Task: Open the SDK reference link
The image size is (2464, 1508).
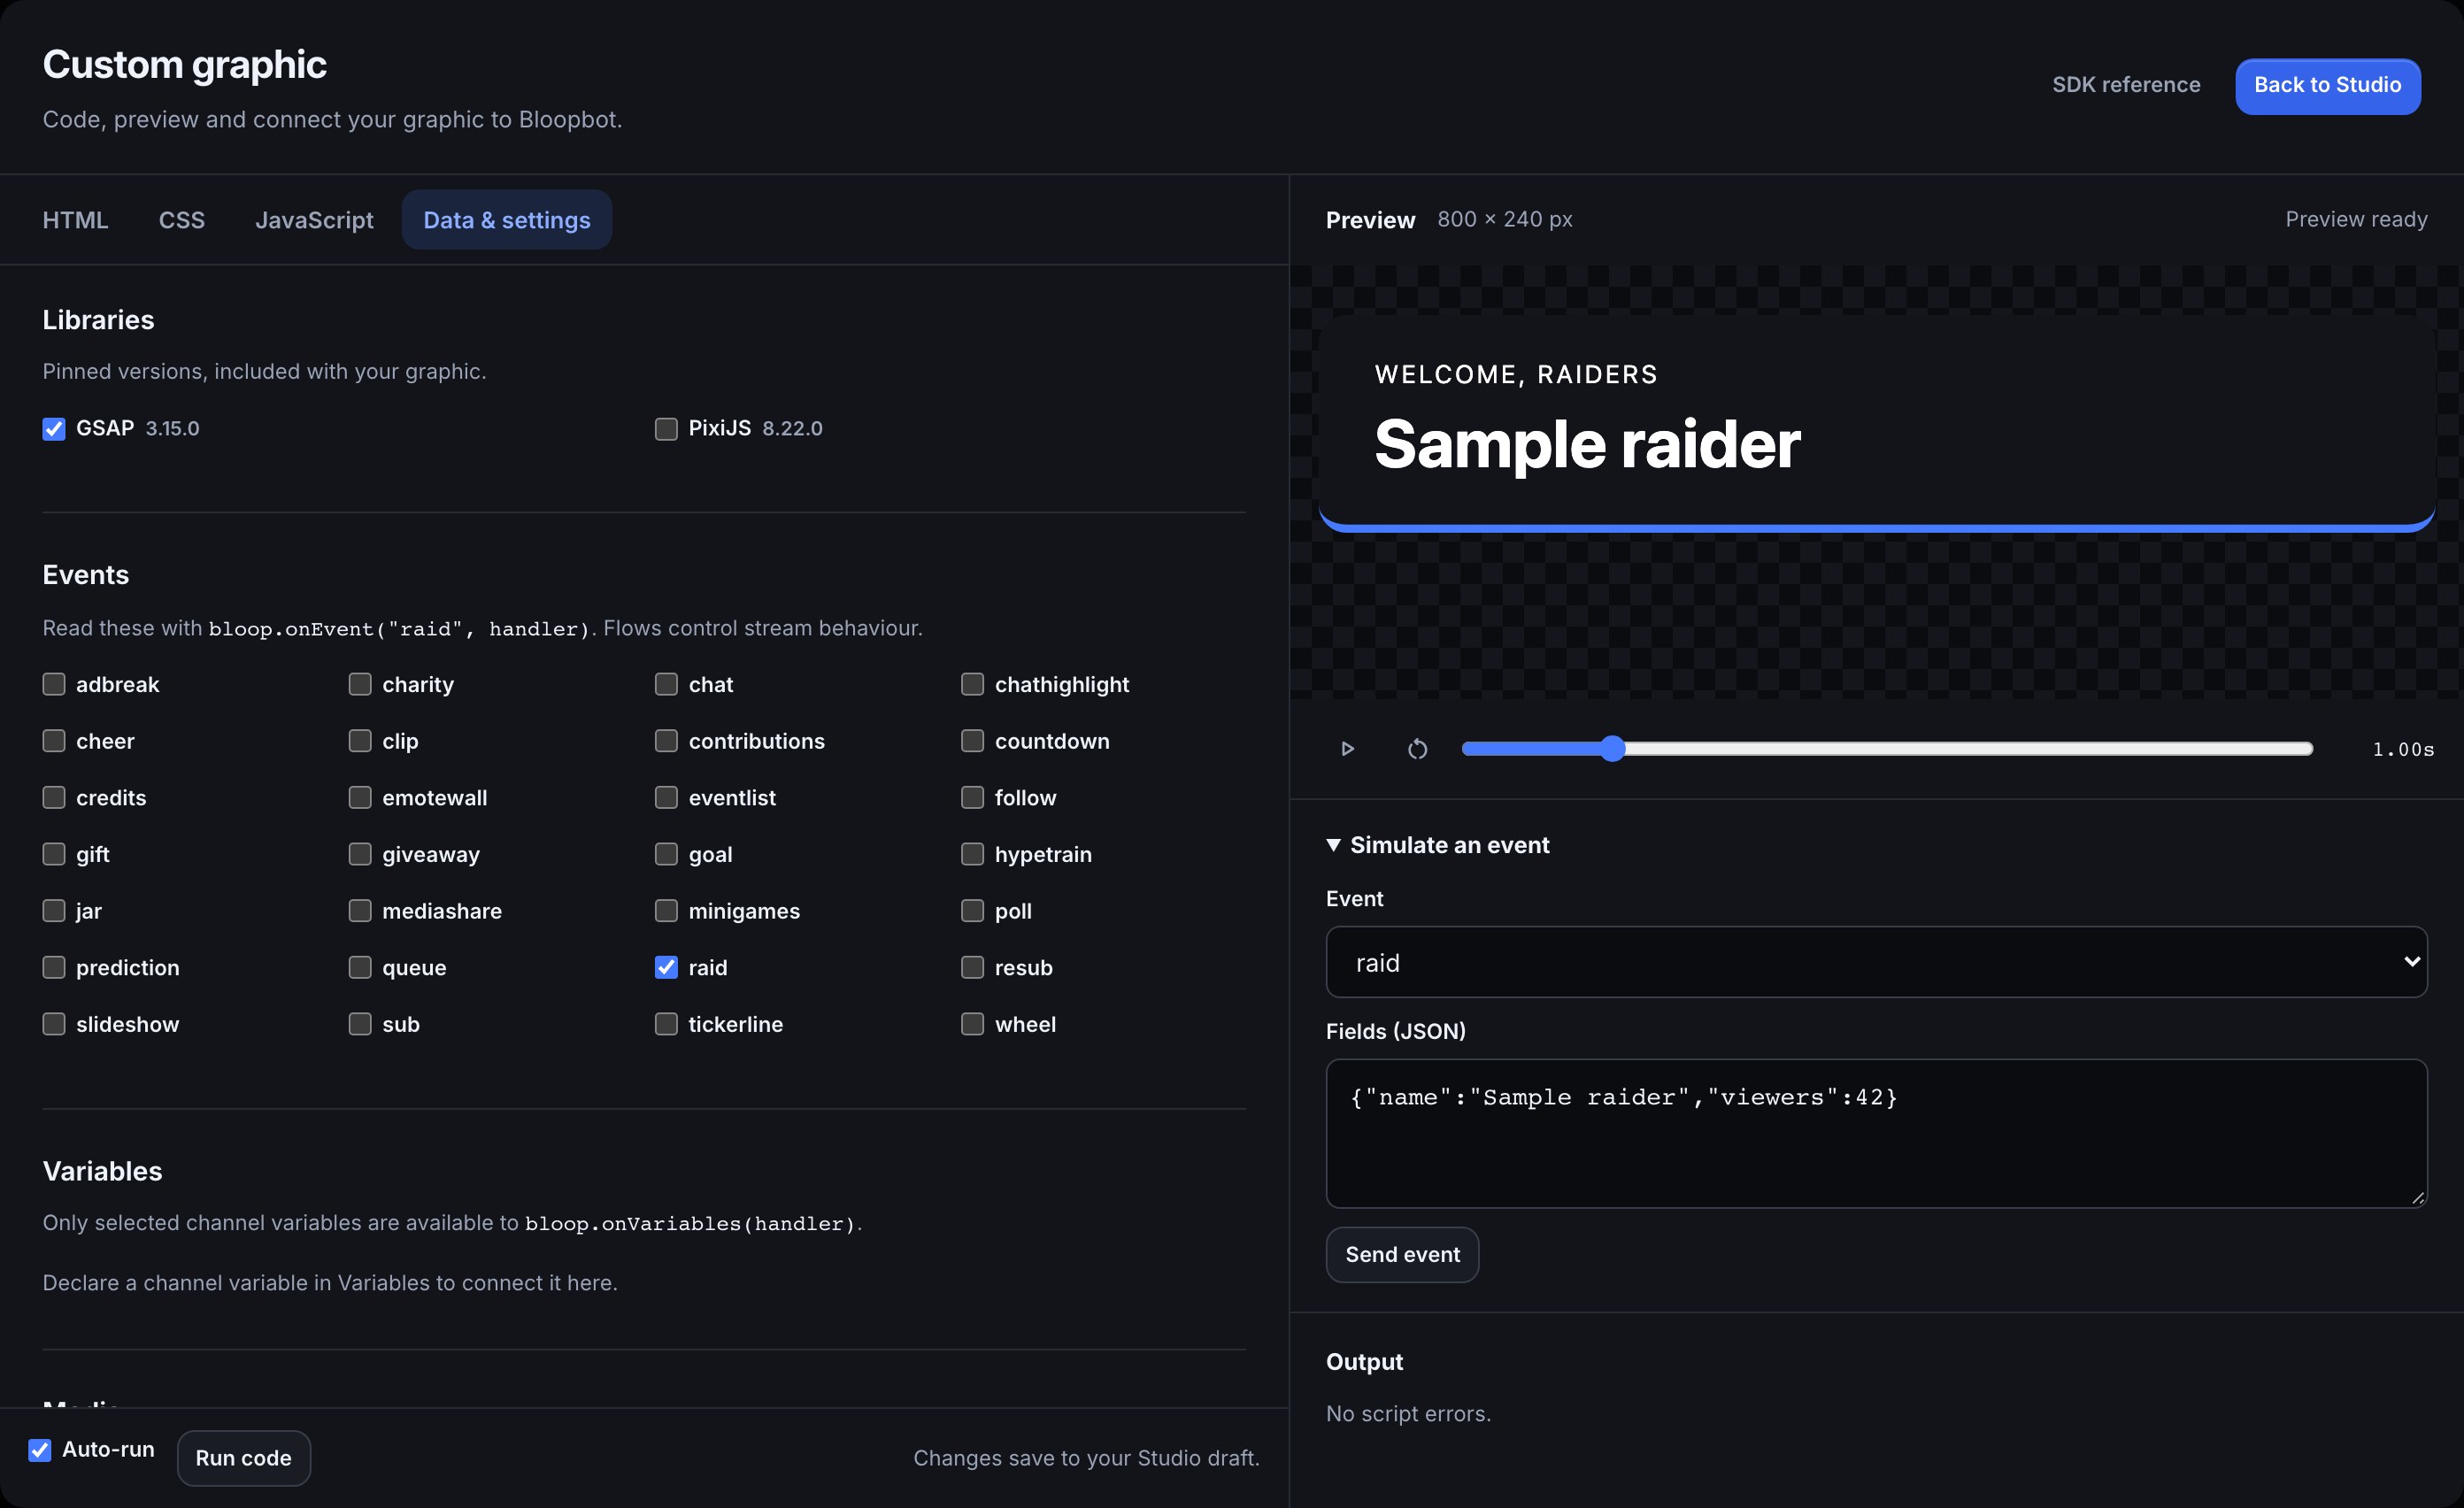Action: point(2126,85)
